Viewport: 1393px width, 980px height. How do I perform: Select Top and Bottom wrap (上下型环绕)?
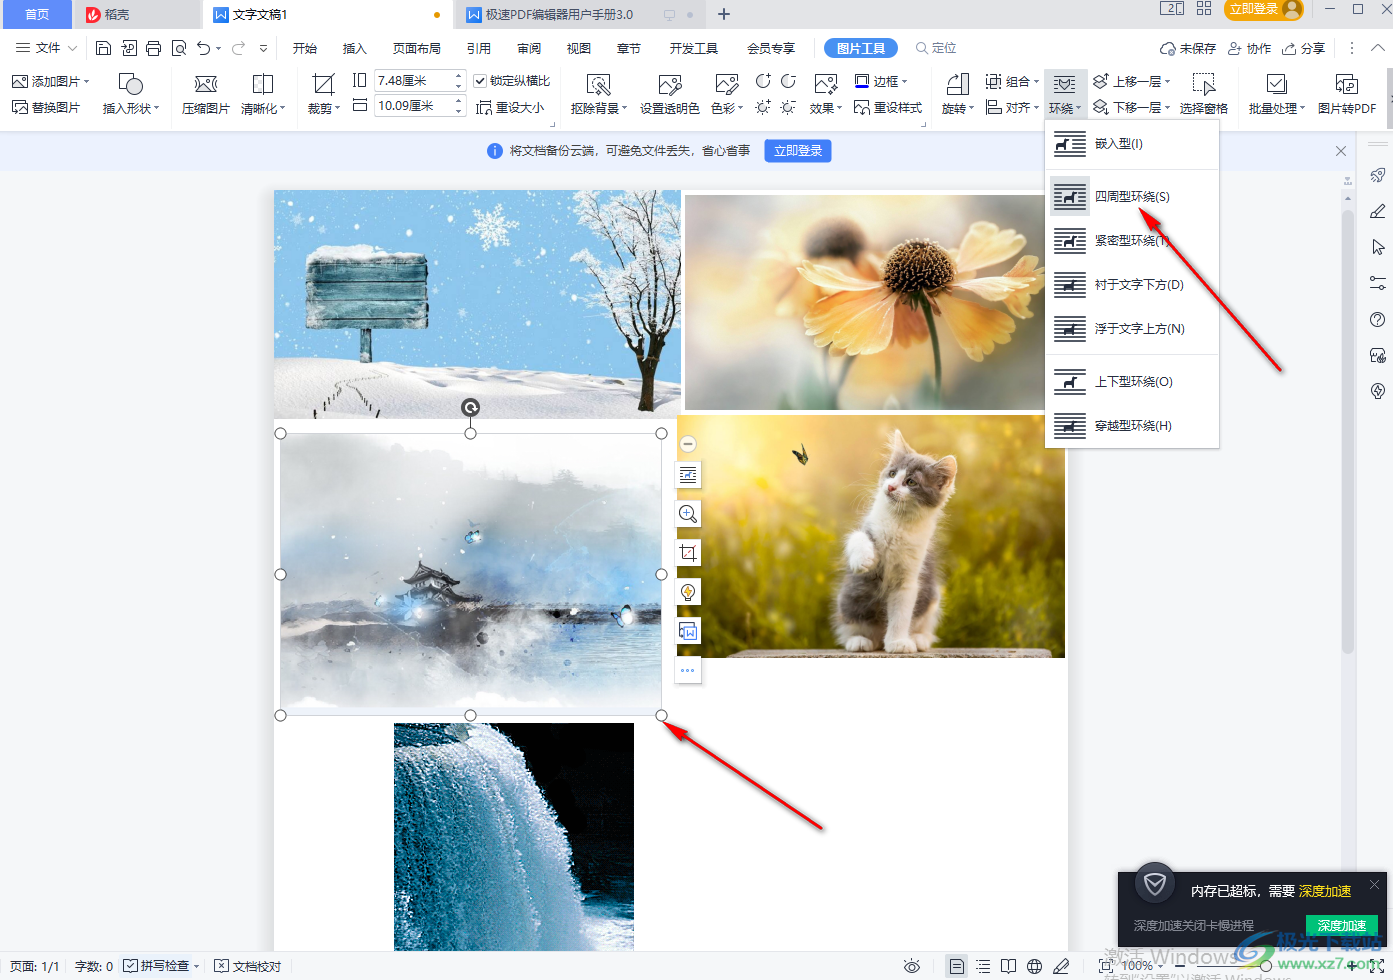pyautogui.click(x=1132, y=382)
